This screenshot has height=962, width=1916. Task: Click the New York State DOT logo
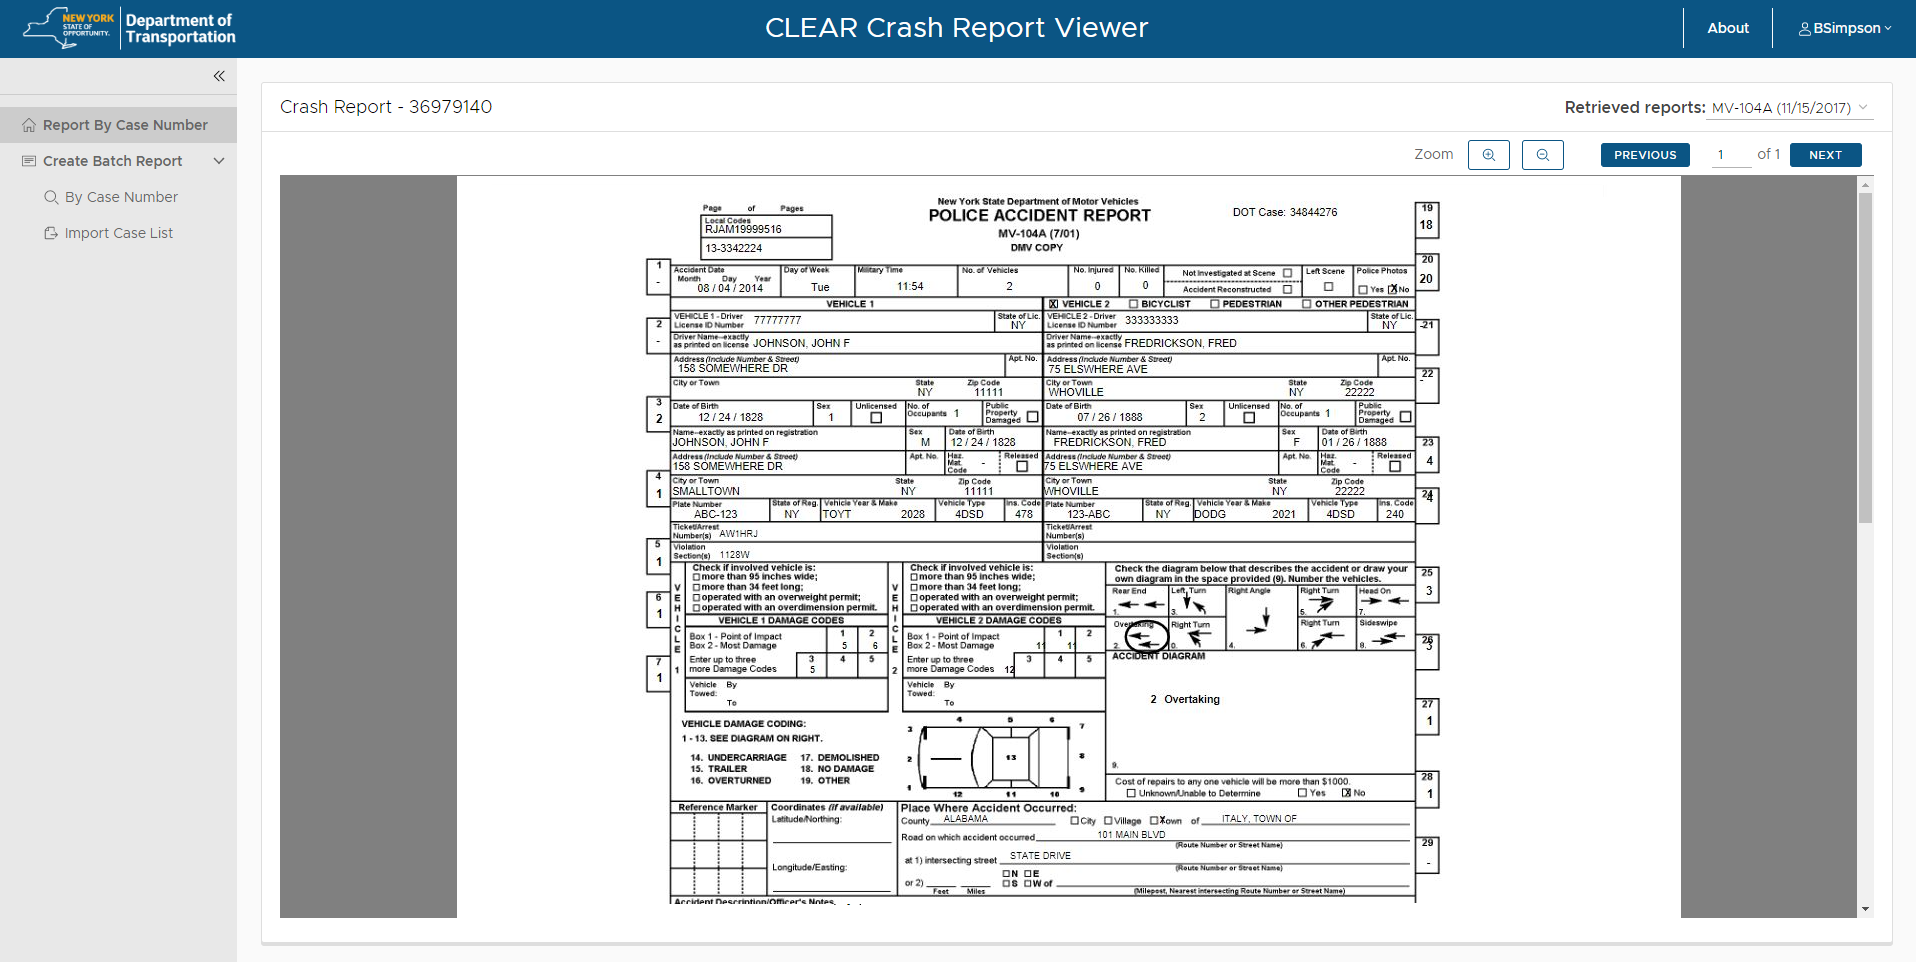point(129,28)
